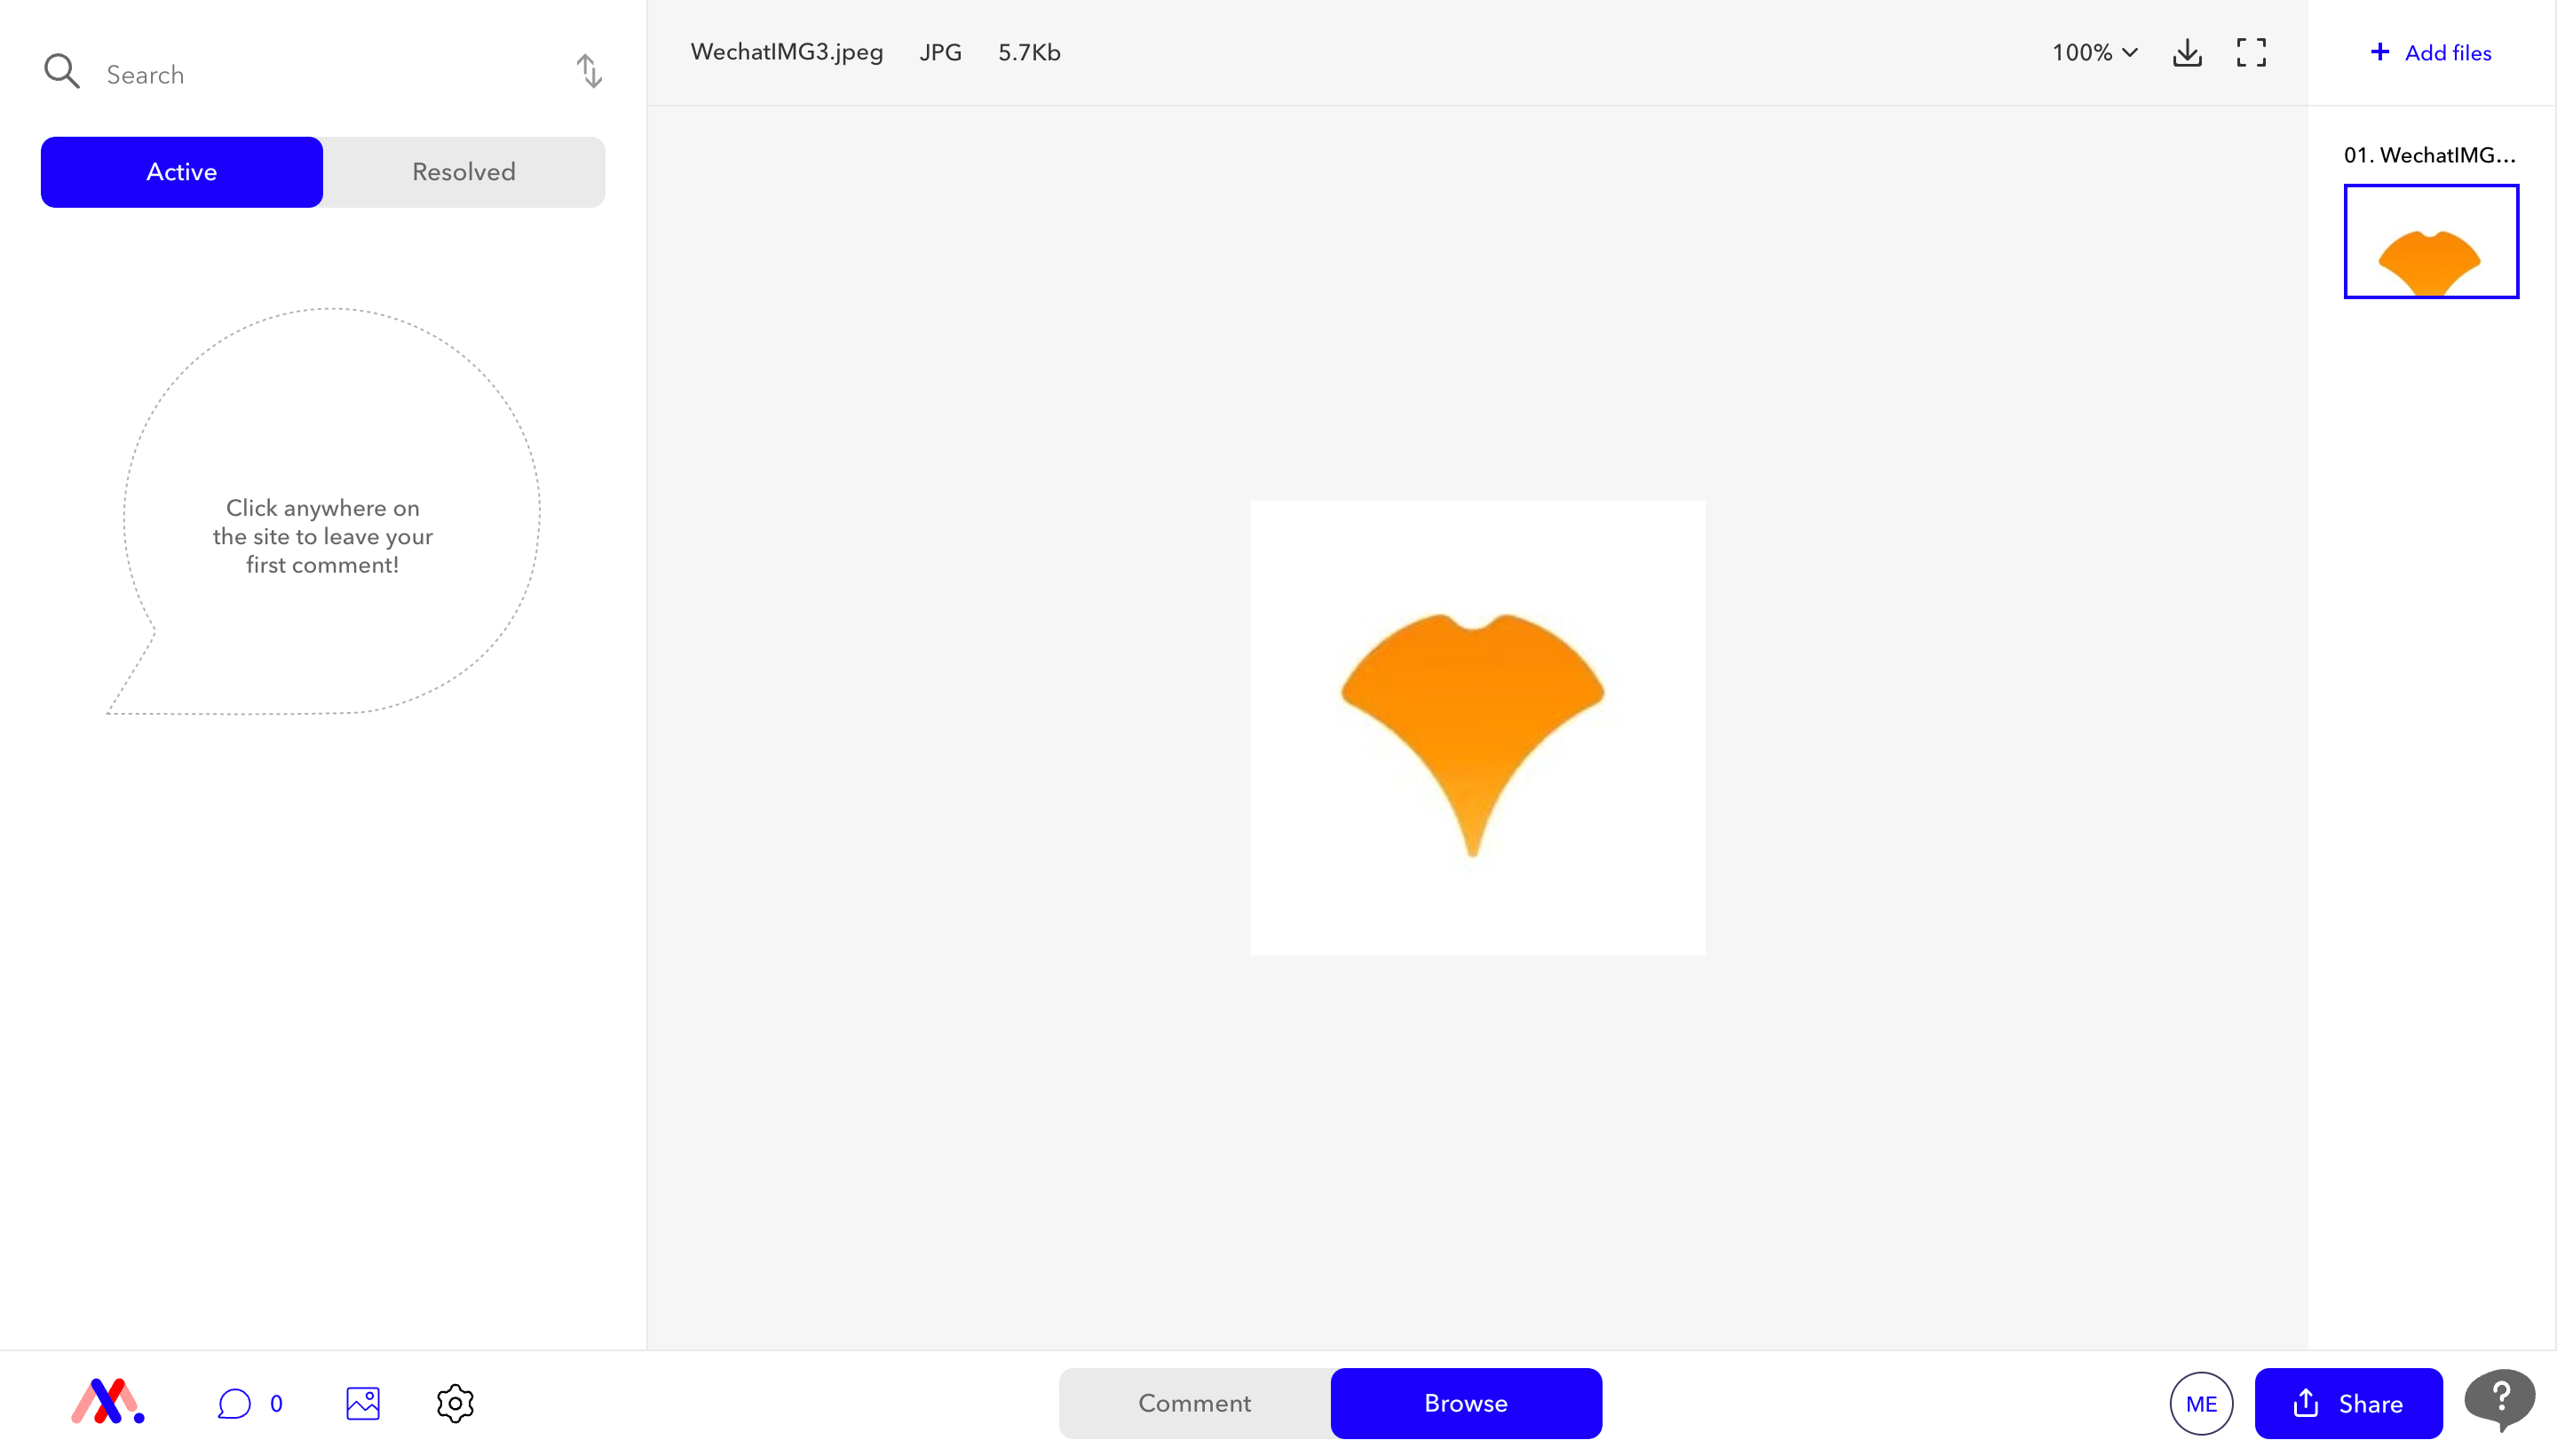Open settings gear icon
This screenshot has width=2557, height=1456.
(x=455, y=1403)
